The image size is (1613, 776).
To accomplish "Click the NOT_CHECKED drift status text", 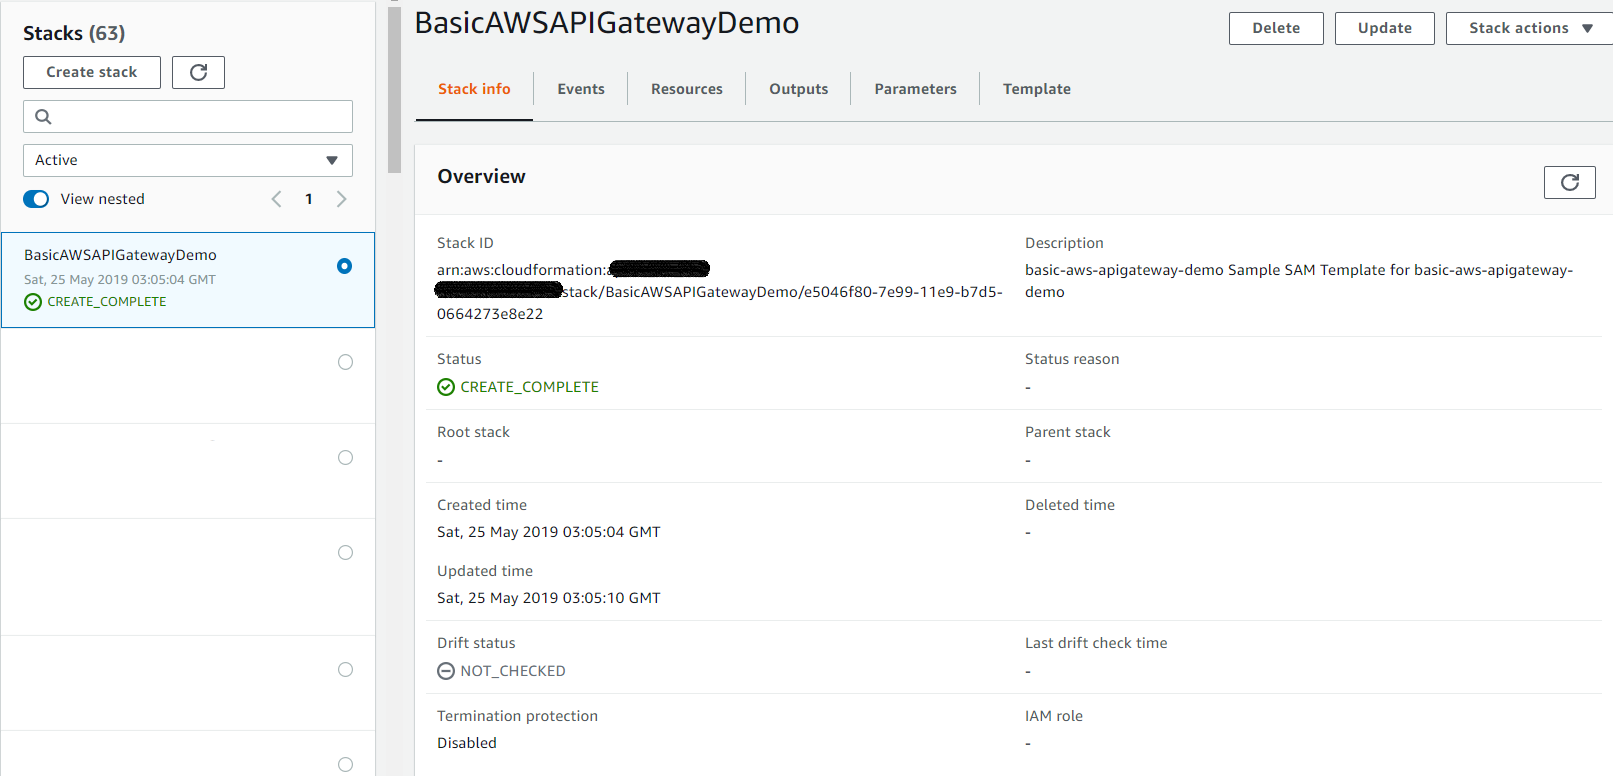I will (513, 671).
